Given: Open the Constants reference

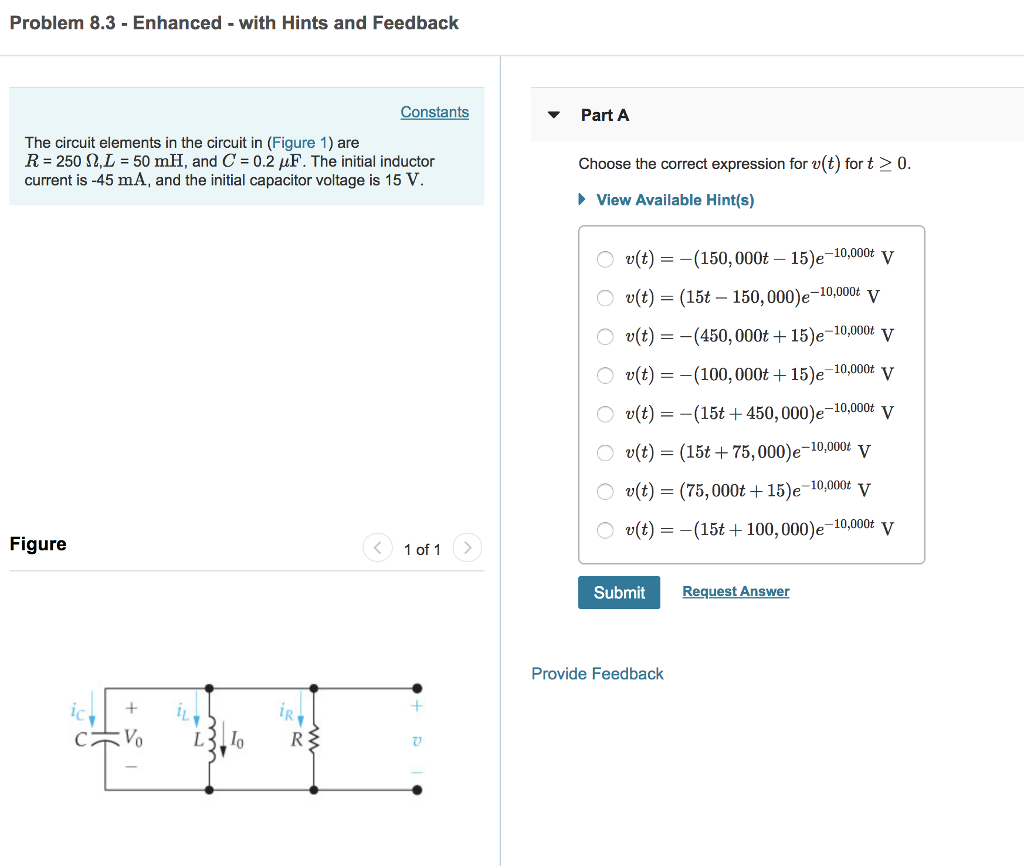Looking at the screenshot, I should (x=434, y=112).
